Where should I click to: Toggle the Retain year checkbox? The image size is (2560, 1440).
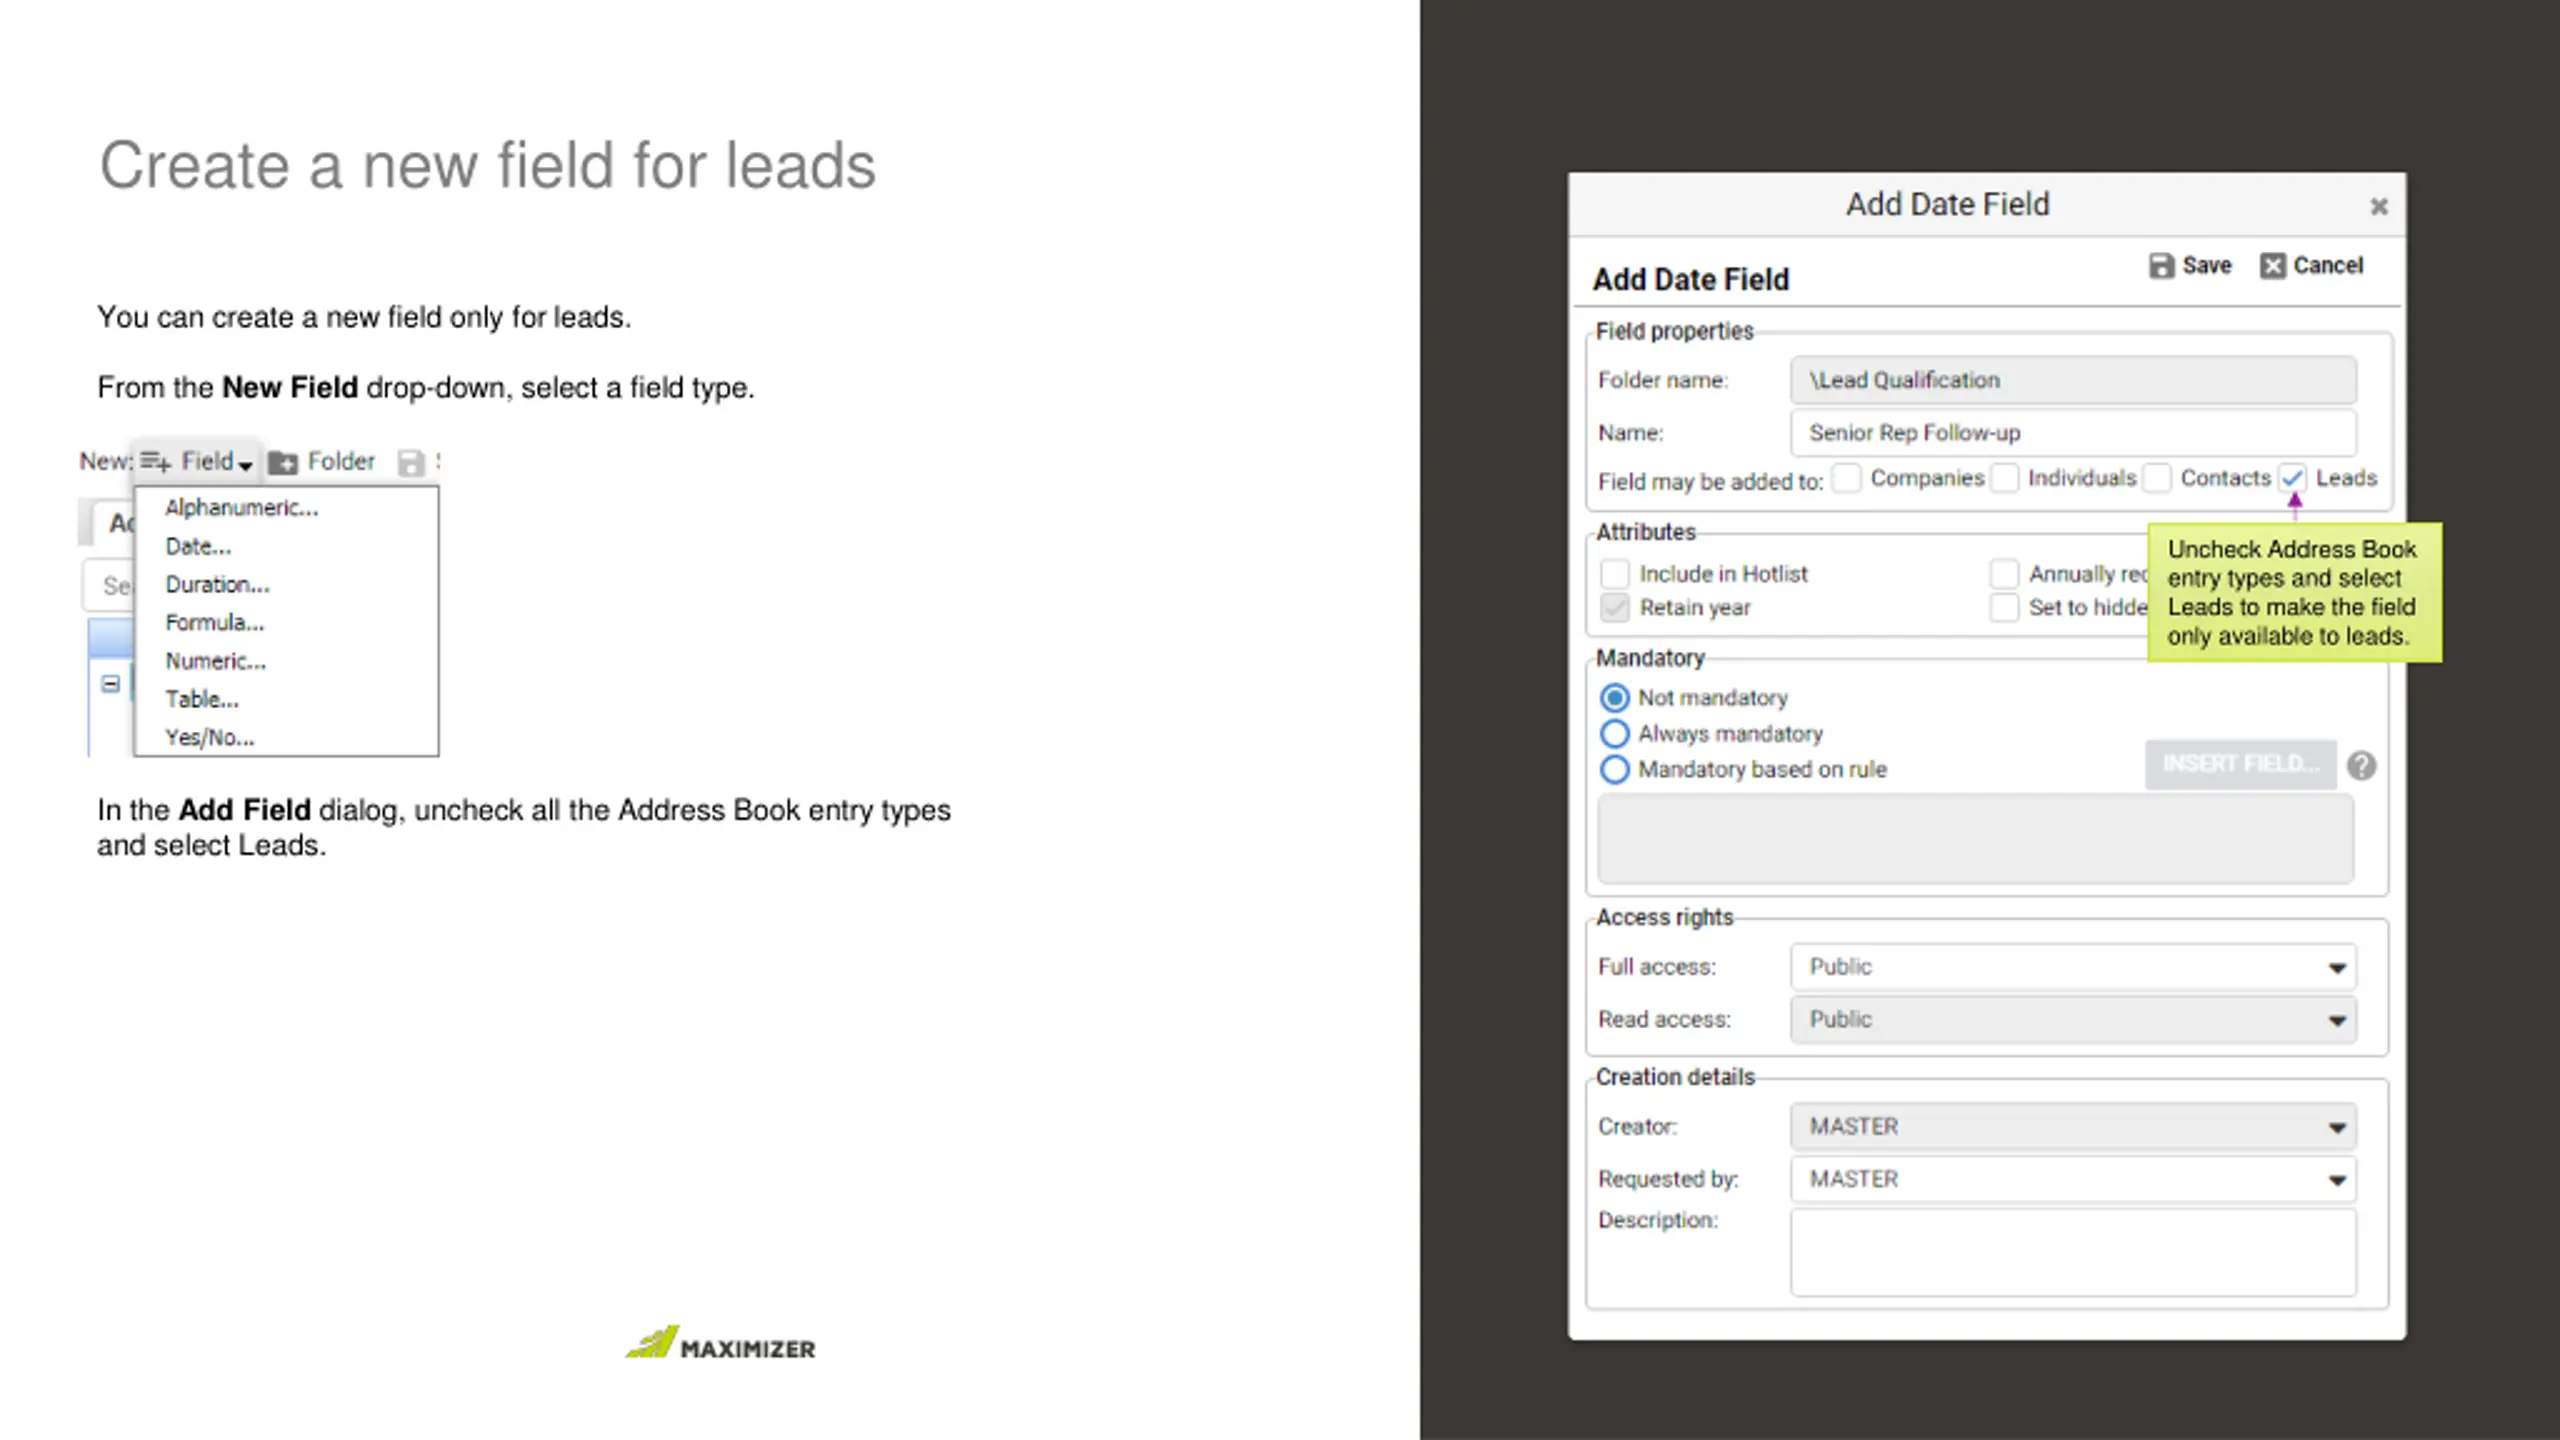[1615, 607]
